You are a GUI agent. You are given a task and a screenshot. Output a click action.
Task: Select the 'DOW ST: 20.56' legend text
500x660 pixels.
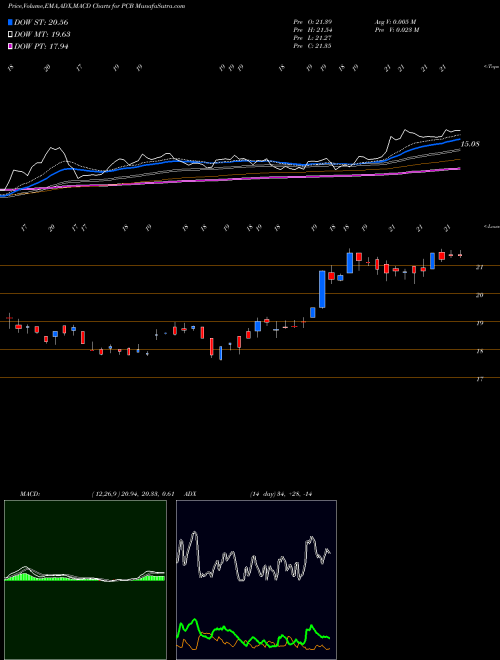[x=41, y=22]
